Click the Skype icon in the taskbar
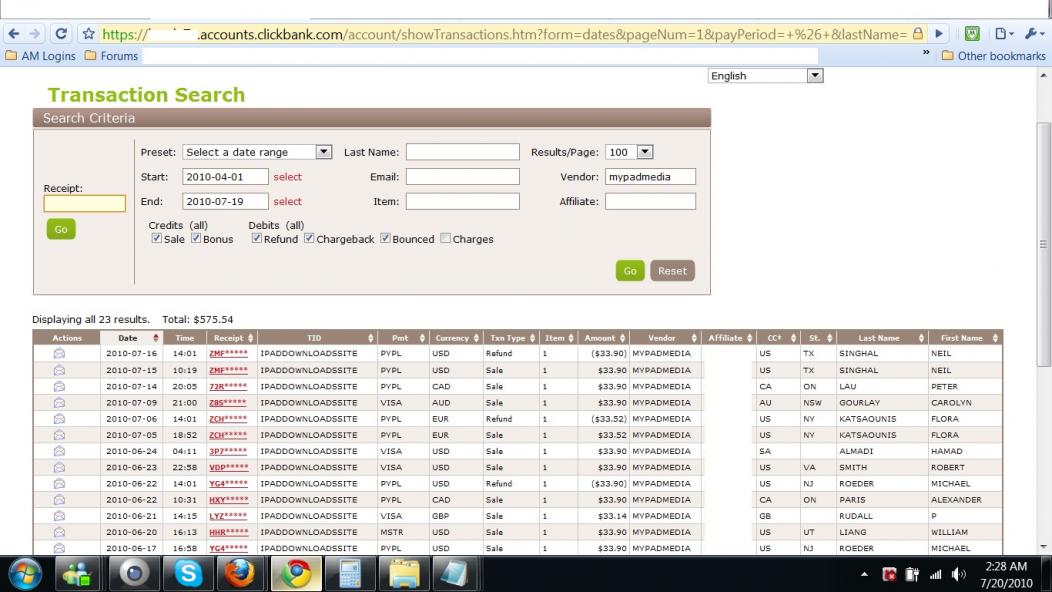The width and height of the screenshot is (1052, 592). pos(188,573)
